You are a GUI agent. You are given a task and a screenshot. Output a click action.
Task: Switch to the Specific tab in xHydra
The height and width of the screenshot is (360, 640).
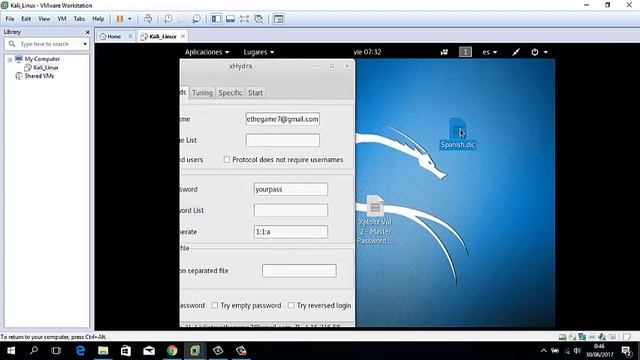(x=230, y=93)
